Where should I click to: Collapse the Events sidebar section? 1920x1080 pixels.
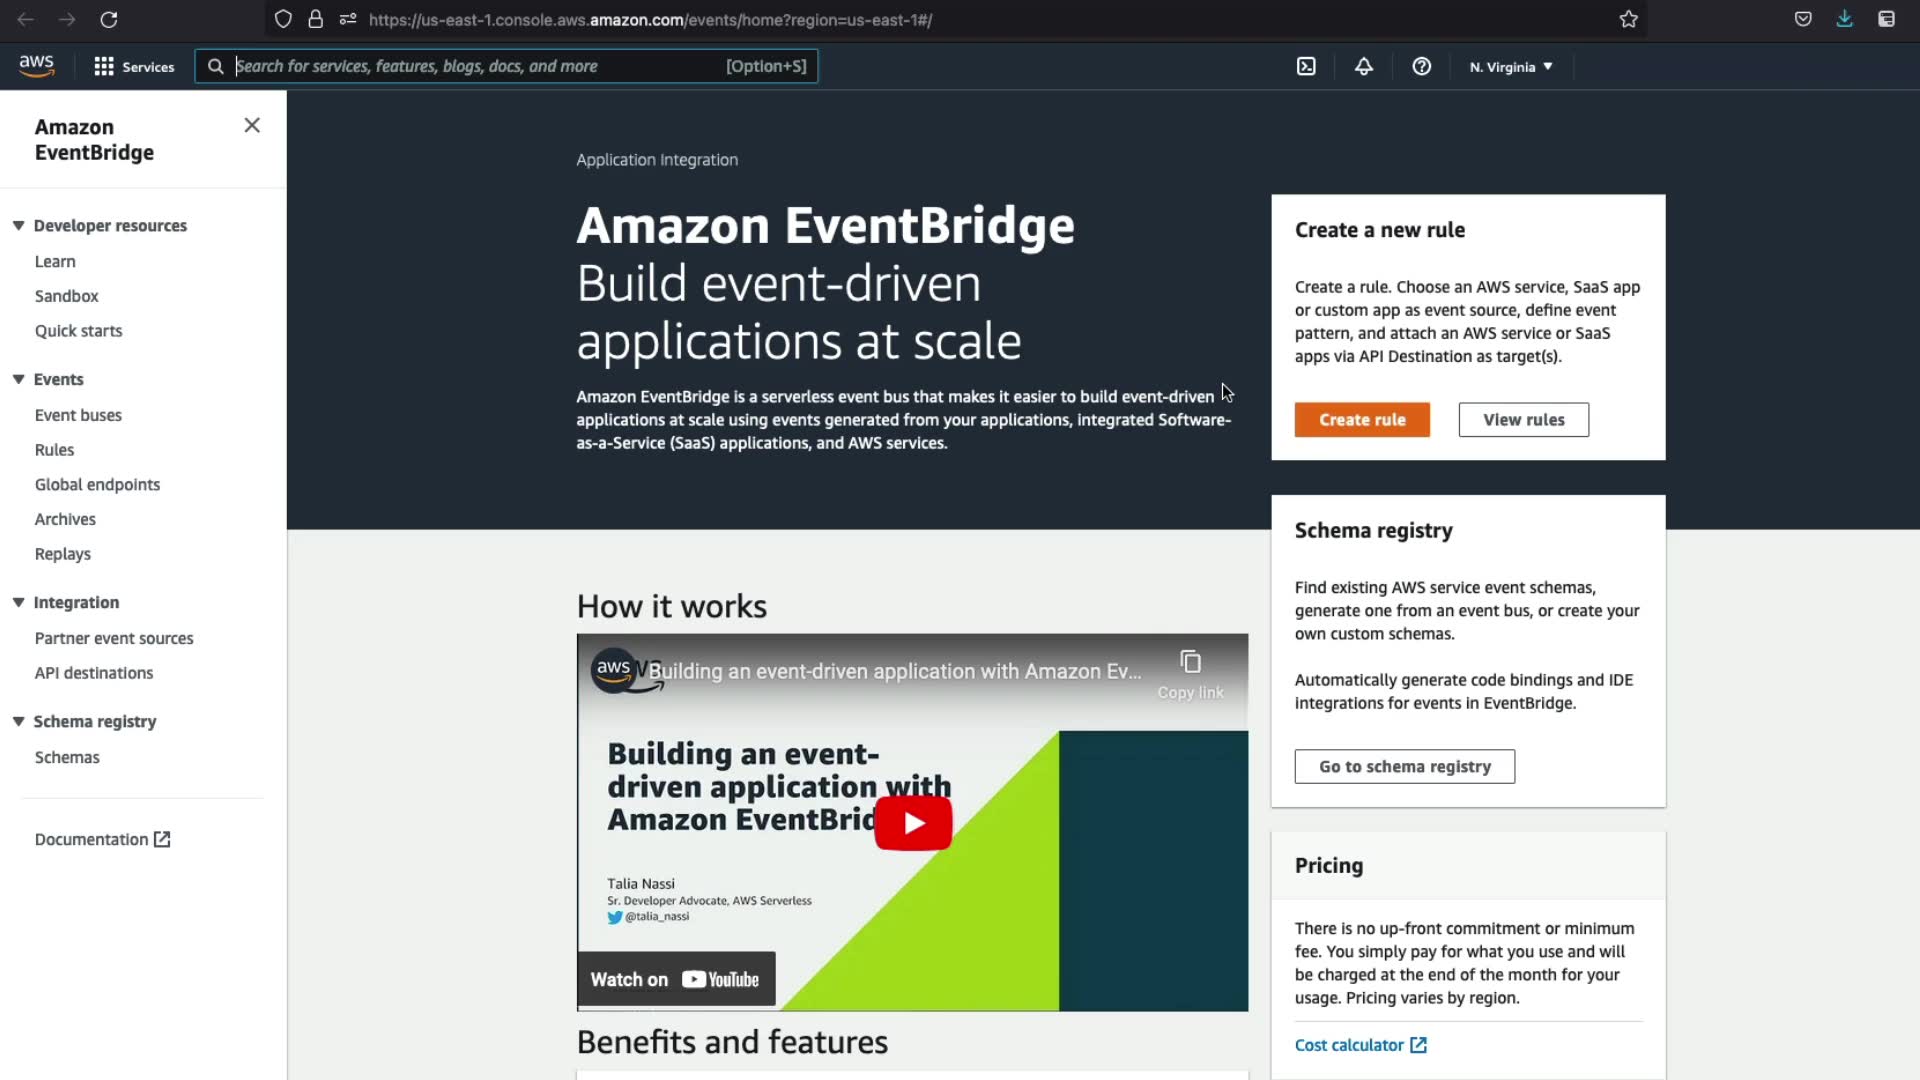click(x=19, y=379)
